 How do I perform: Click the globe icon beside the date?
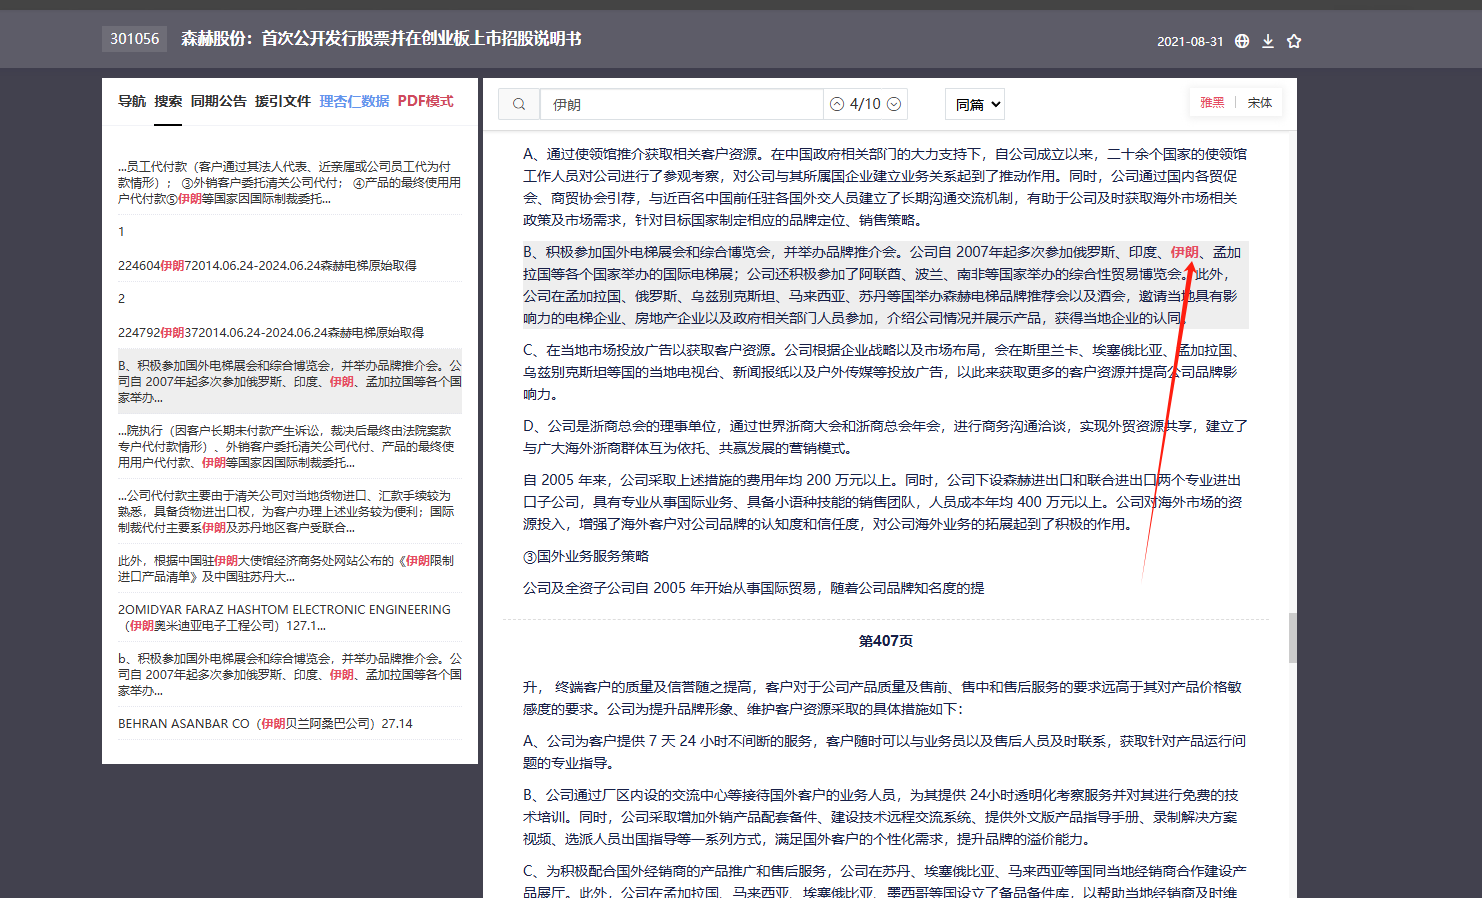1242,41
